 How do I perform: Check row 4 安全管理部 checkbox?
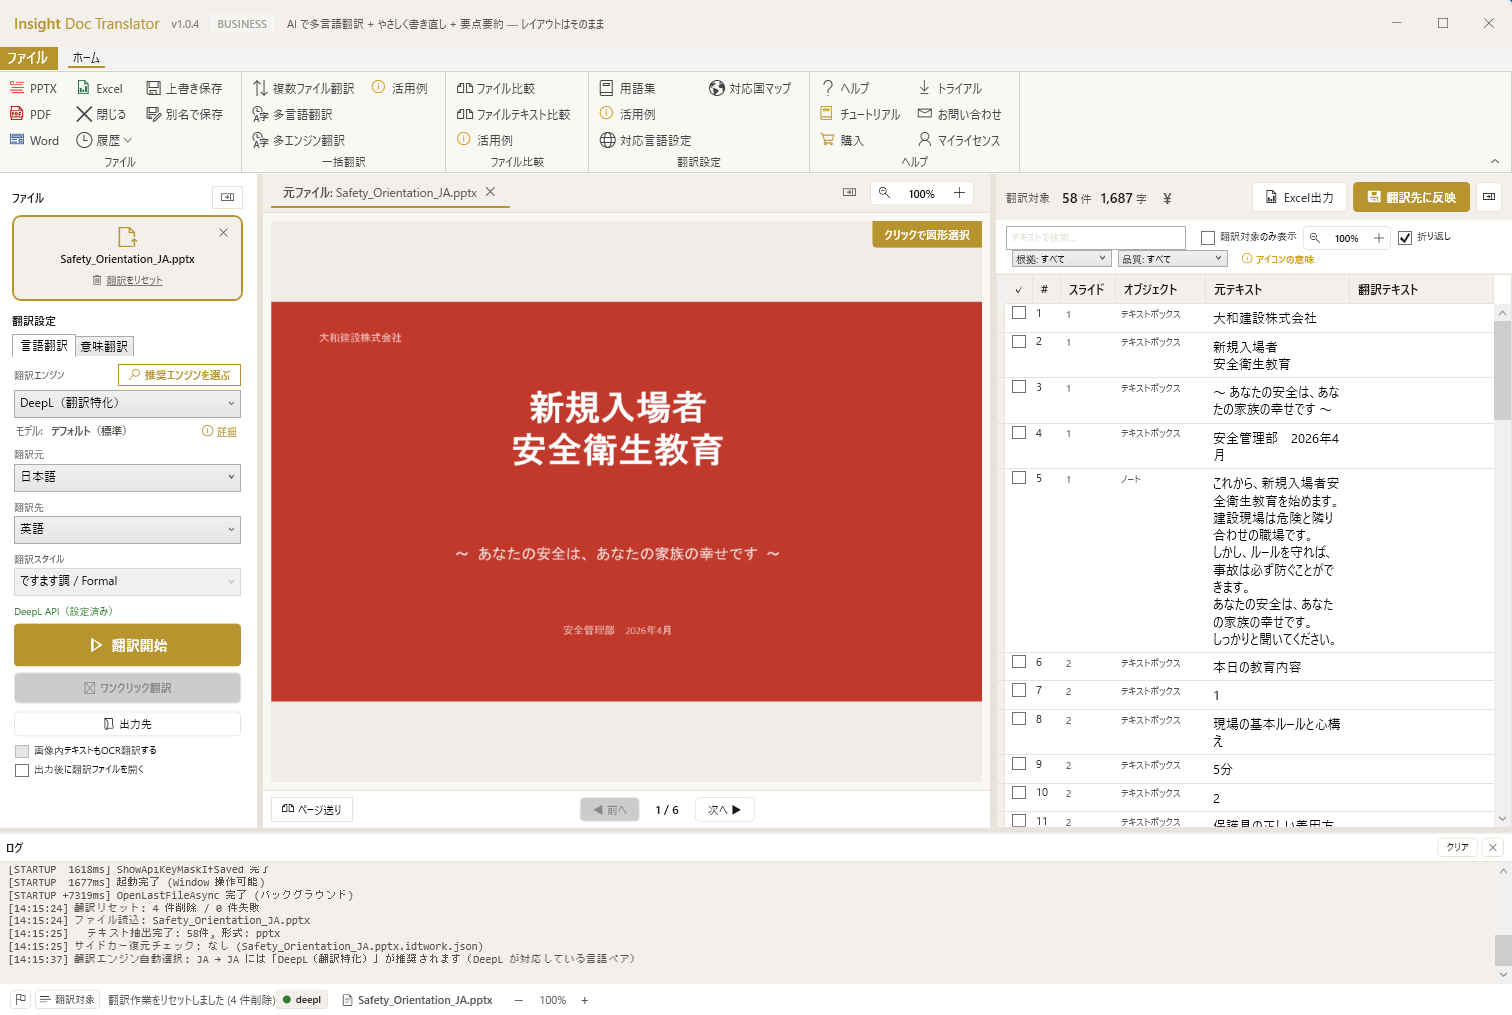click(x=1019, y=432)
